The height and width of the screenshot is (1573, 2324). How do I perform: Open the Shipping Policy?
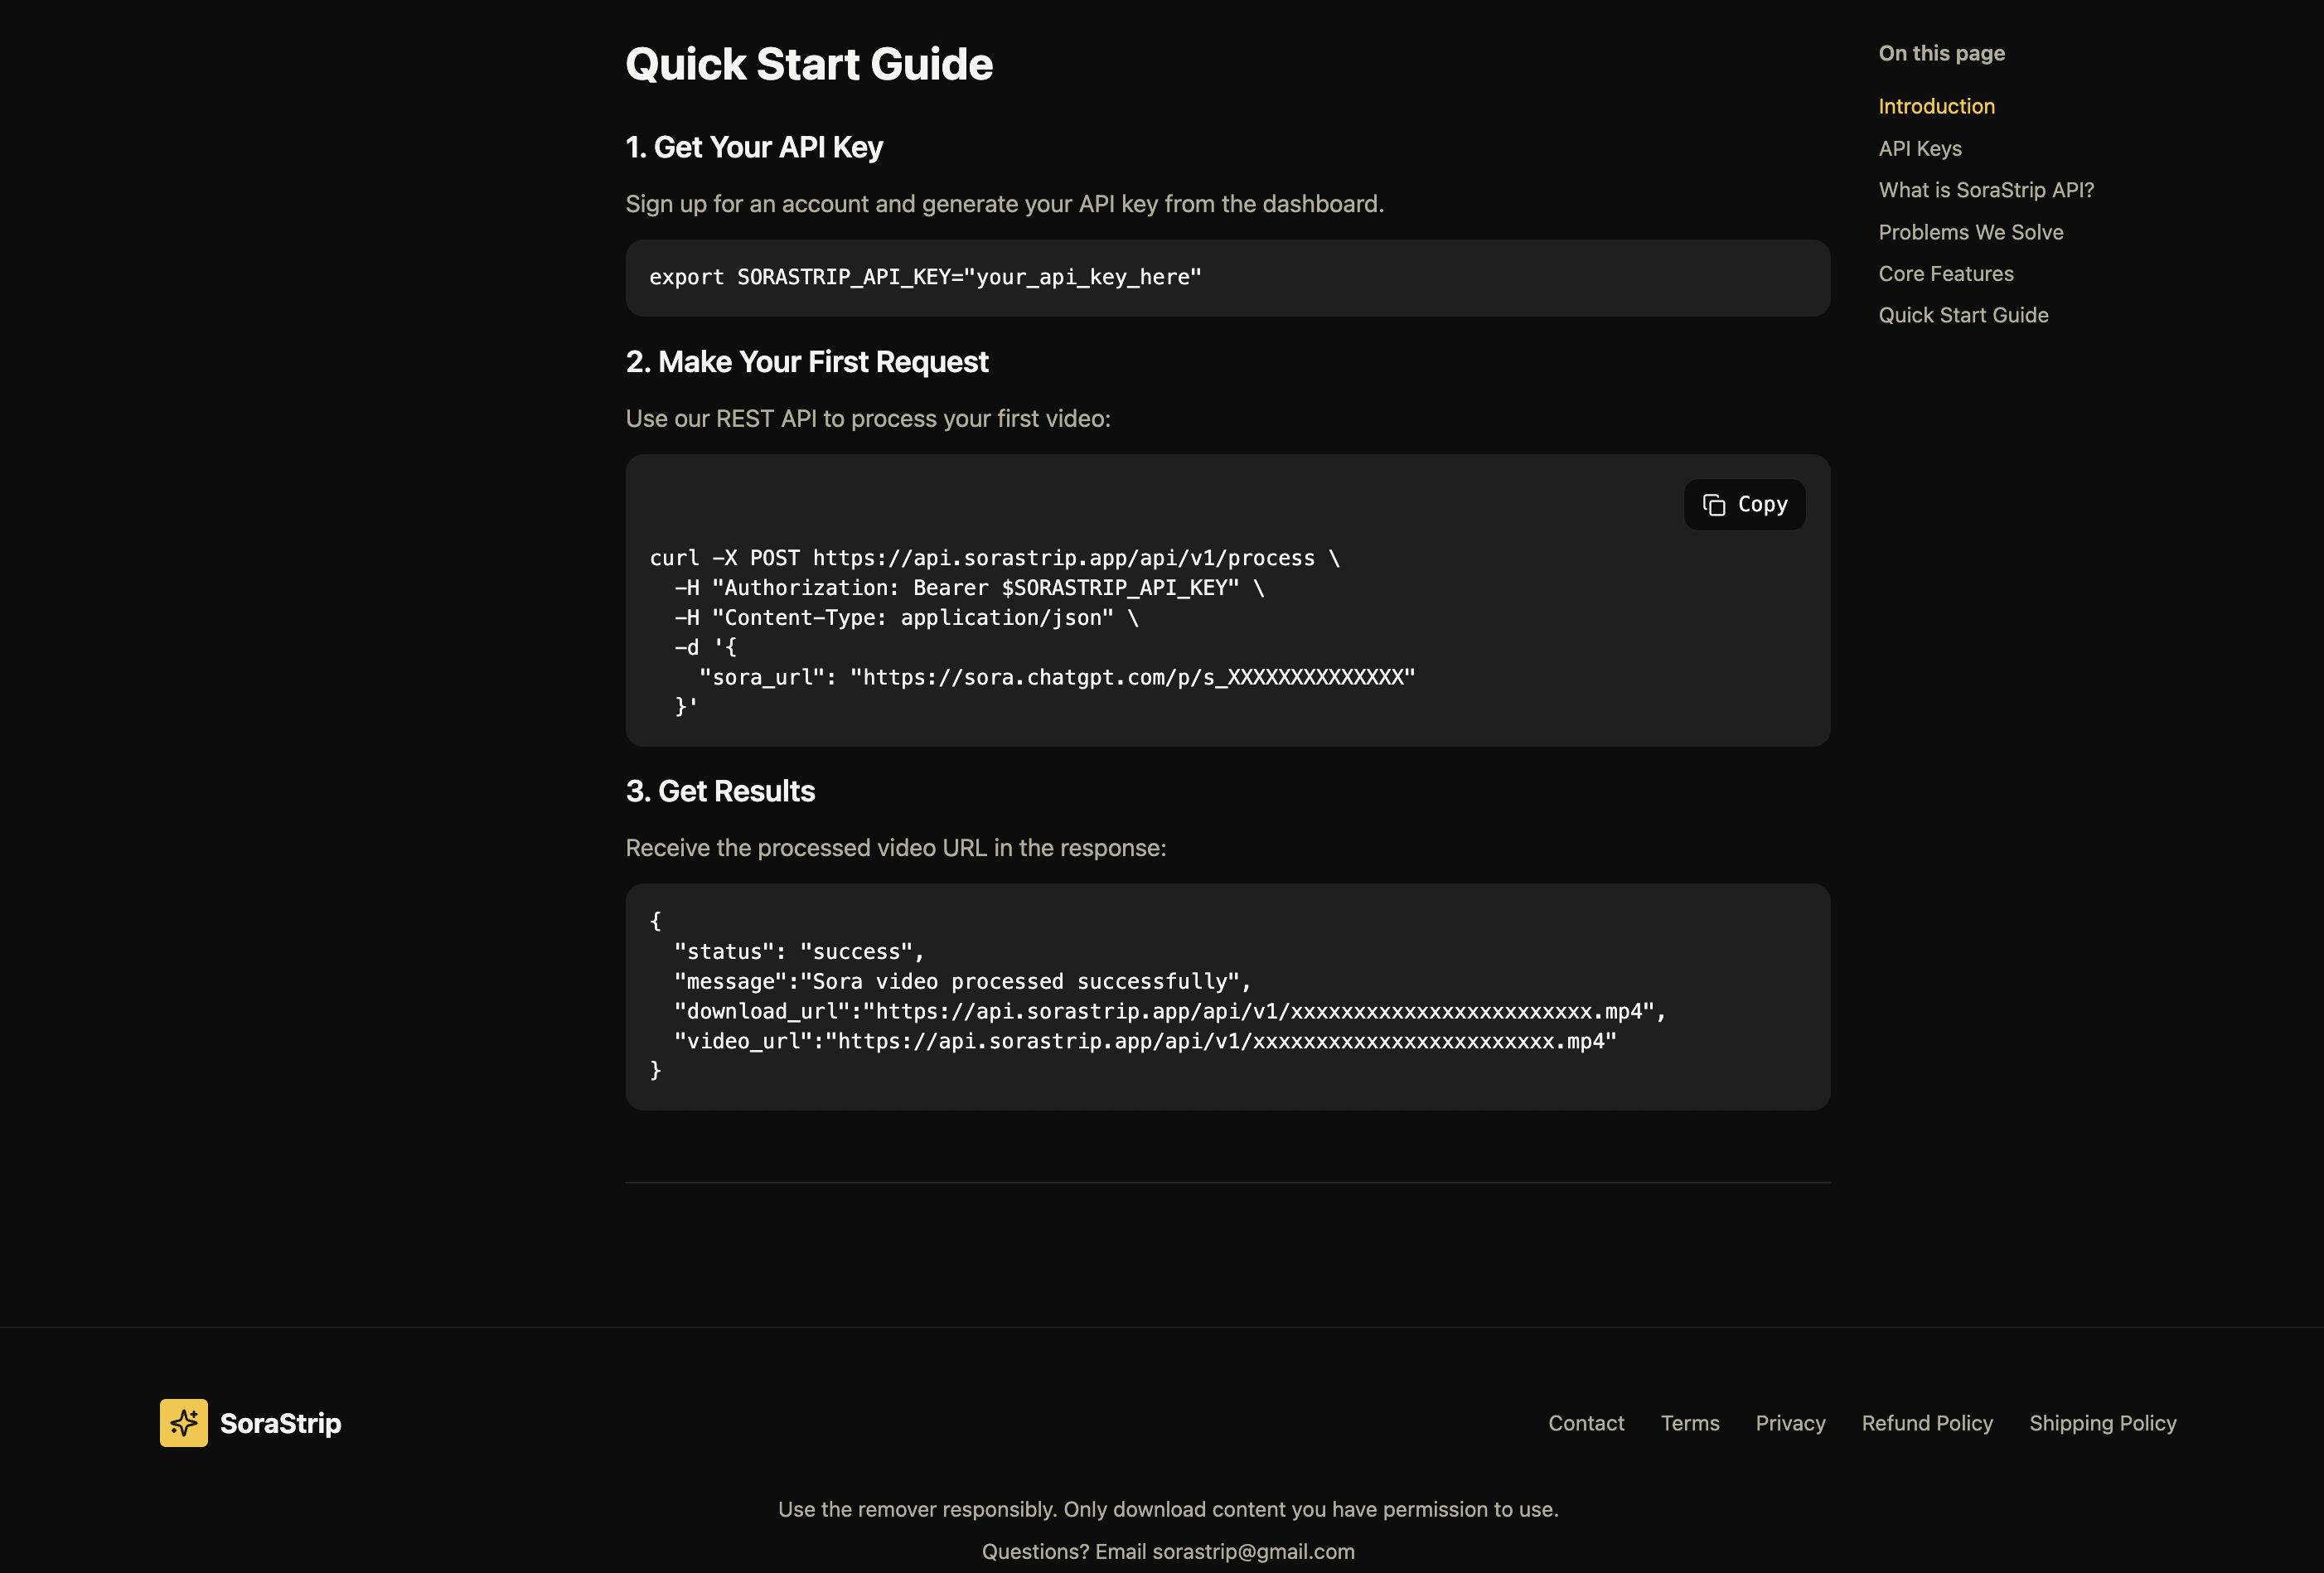(x=2102, y=1423)
